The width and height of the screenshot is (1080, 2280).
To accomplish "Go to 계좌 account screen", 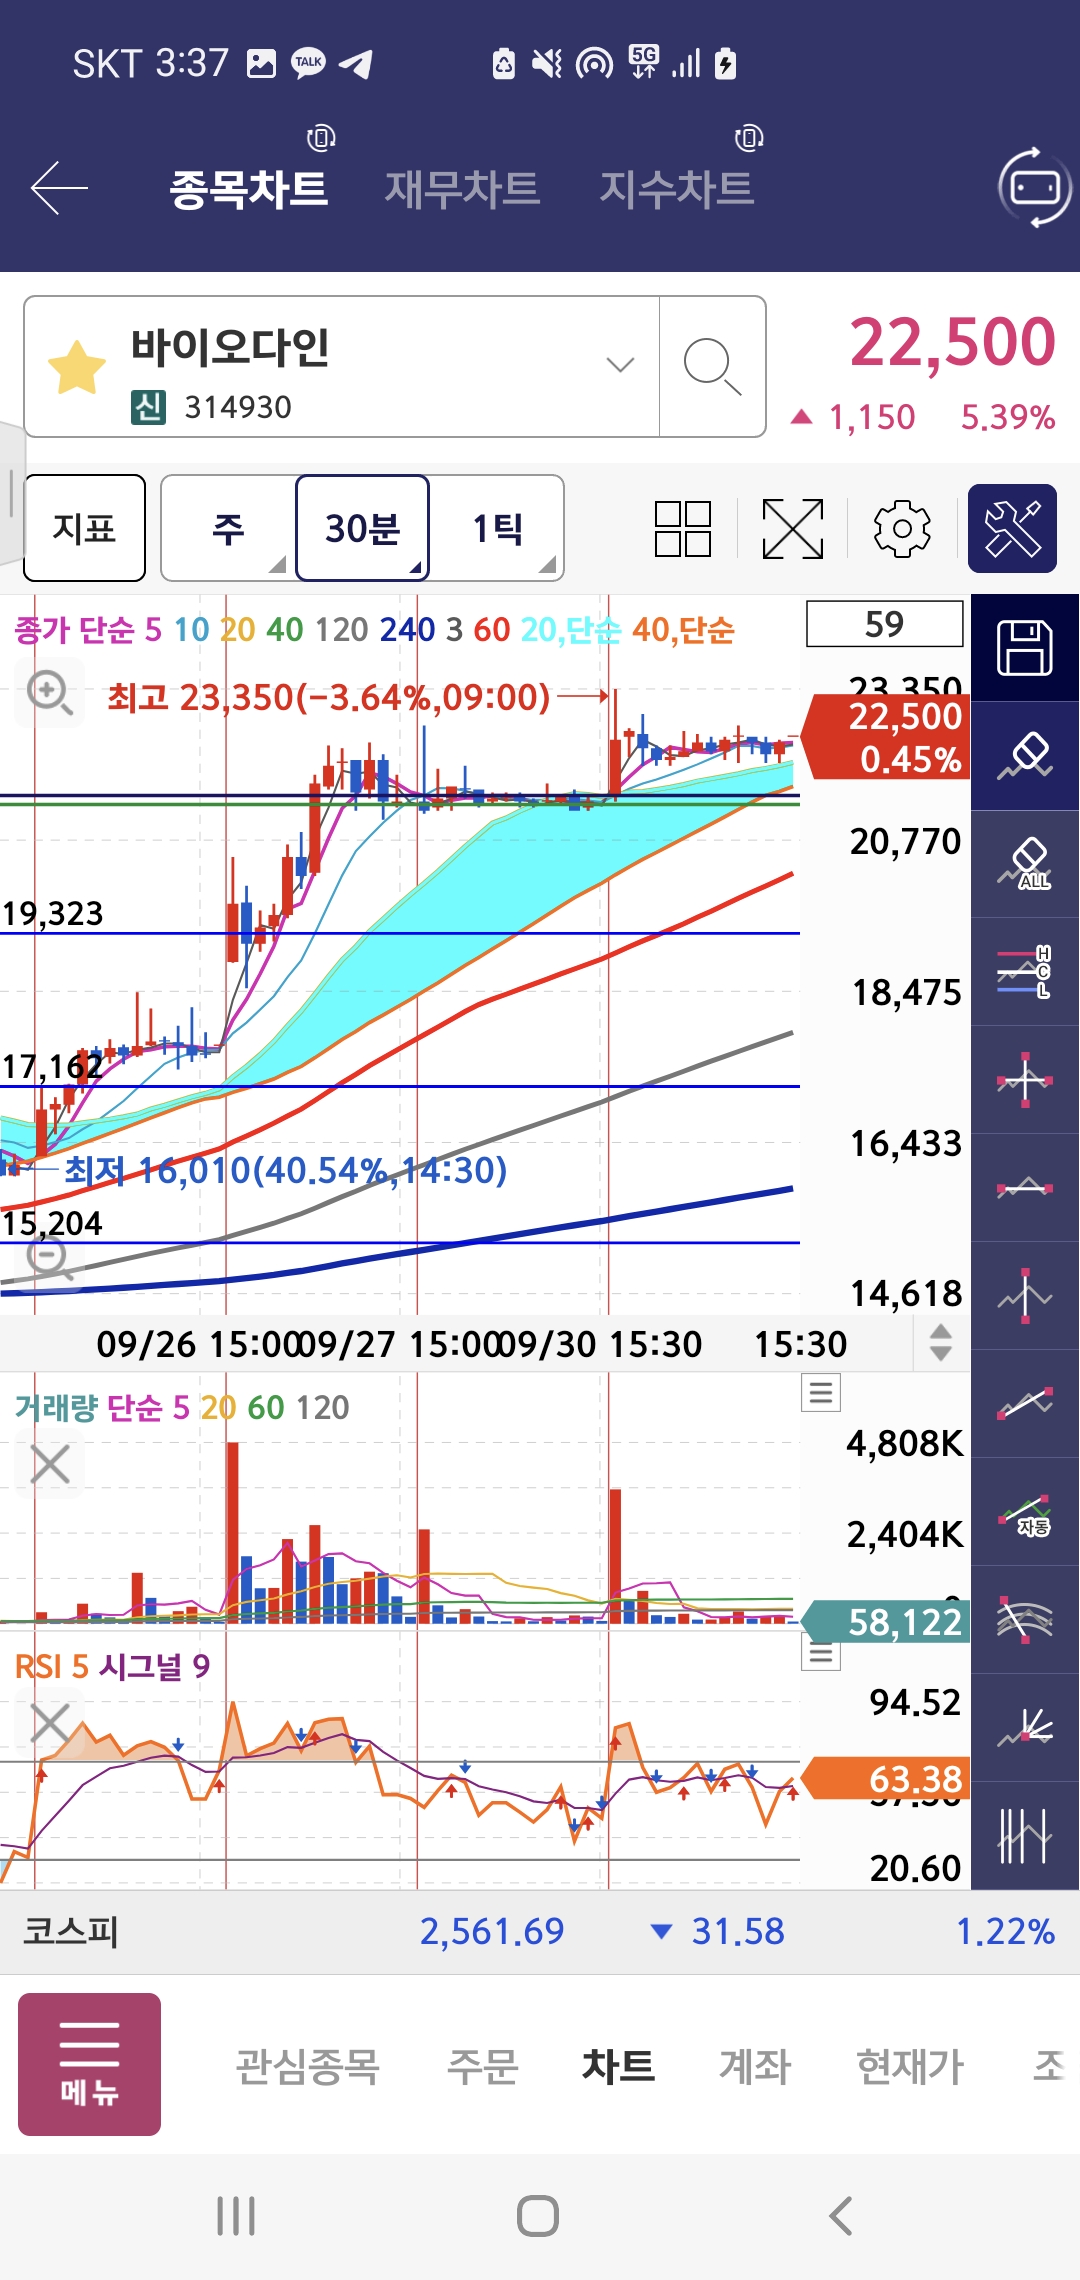I will 755,2066.
